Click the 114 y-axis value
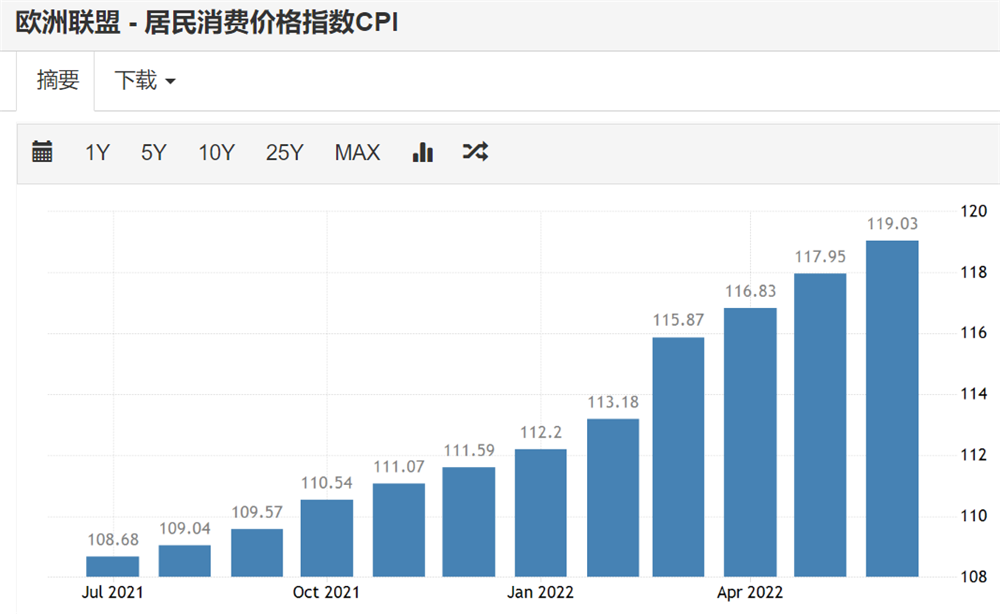Screen dimensions: 1000x614 click(x=974, y=393)
